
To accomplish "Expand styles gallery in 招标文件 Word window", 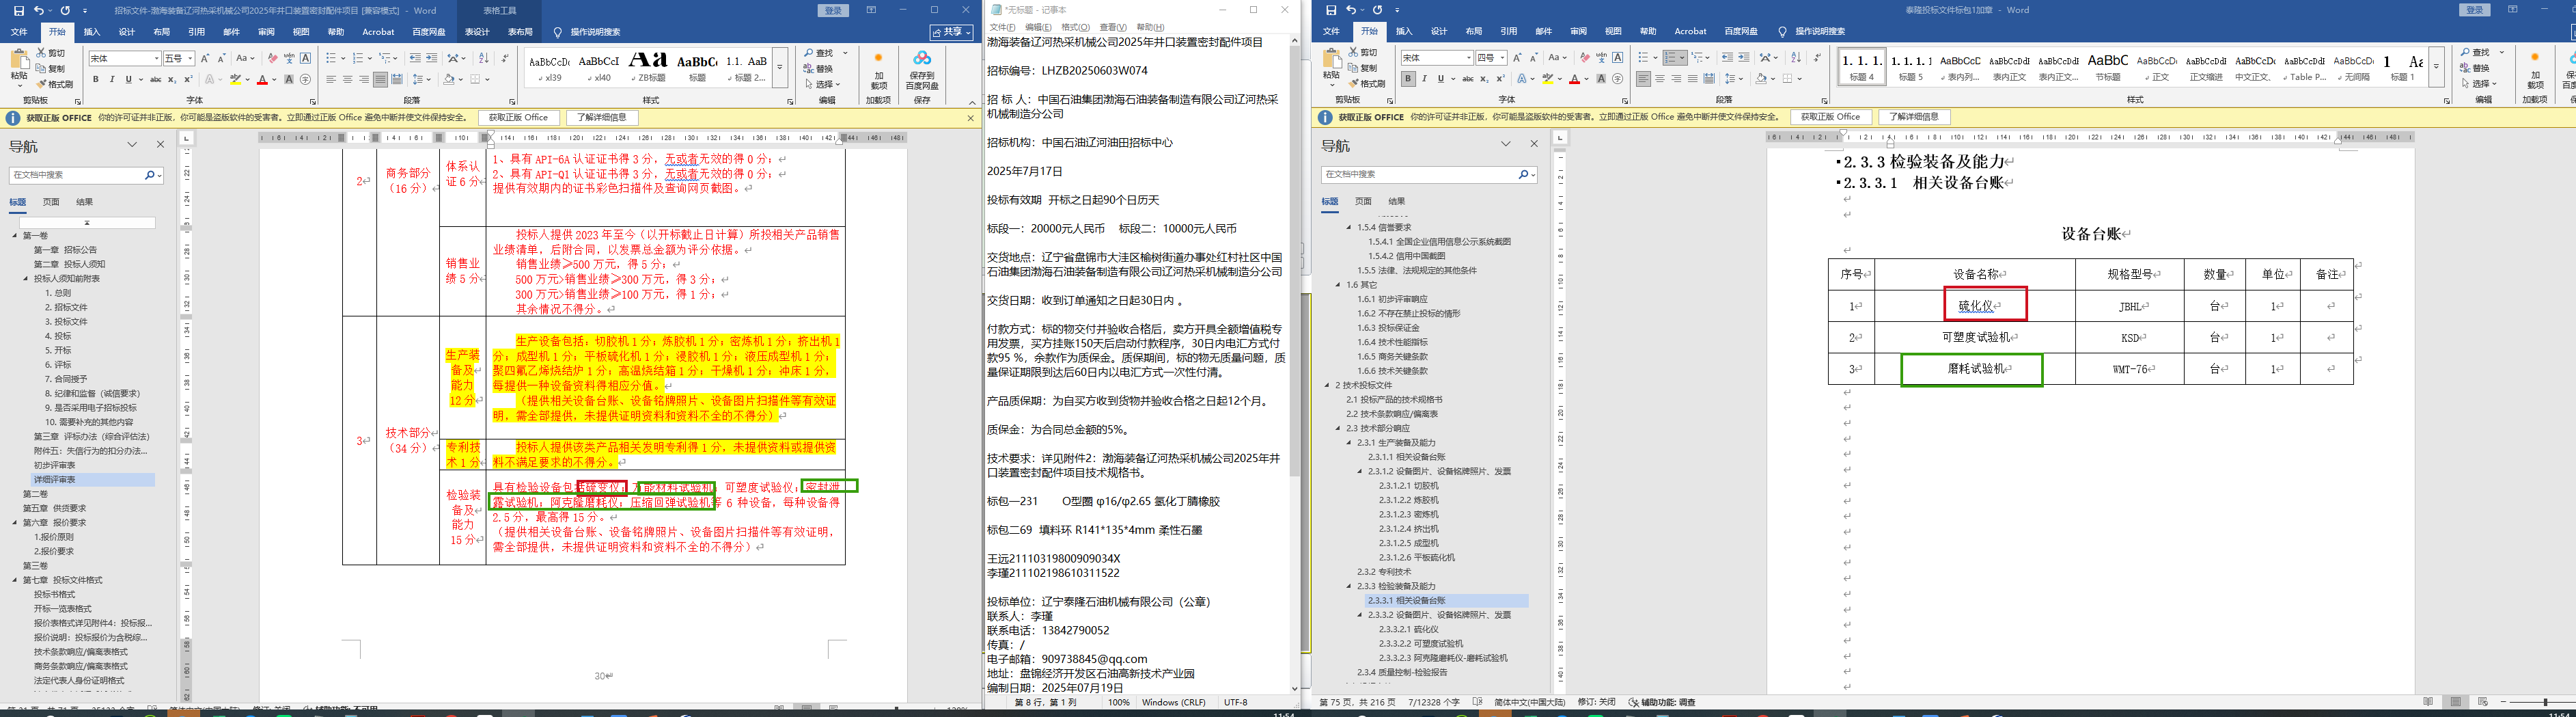I will click(x=780, y=68).
